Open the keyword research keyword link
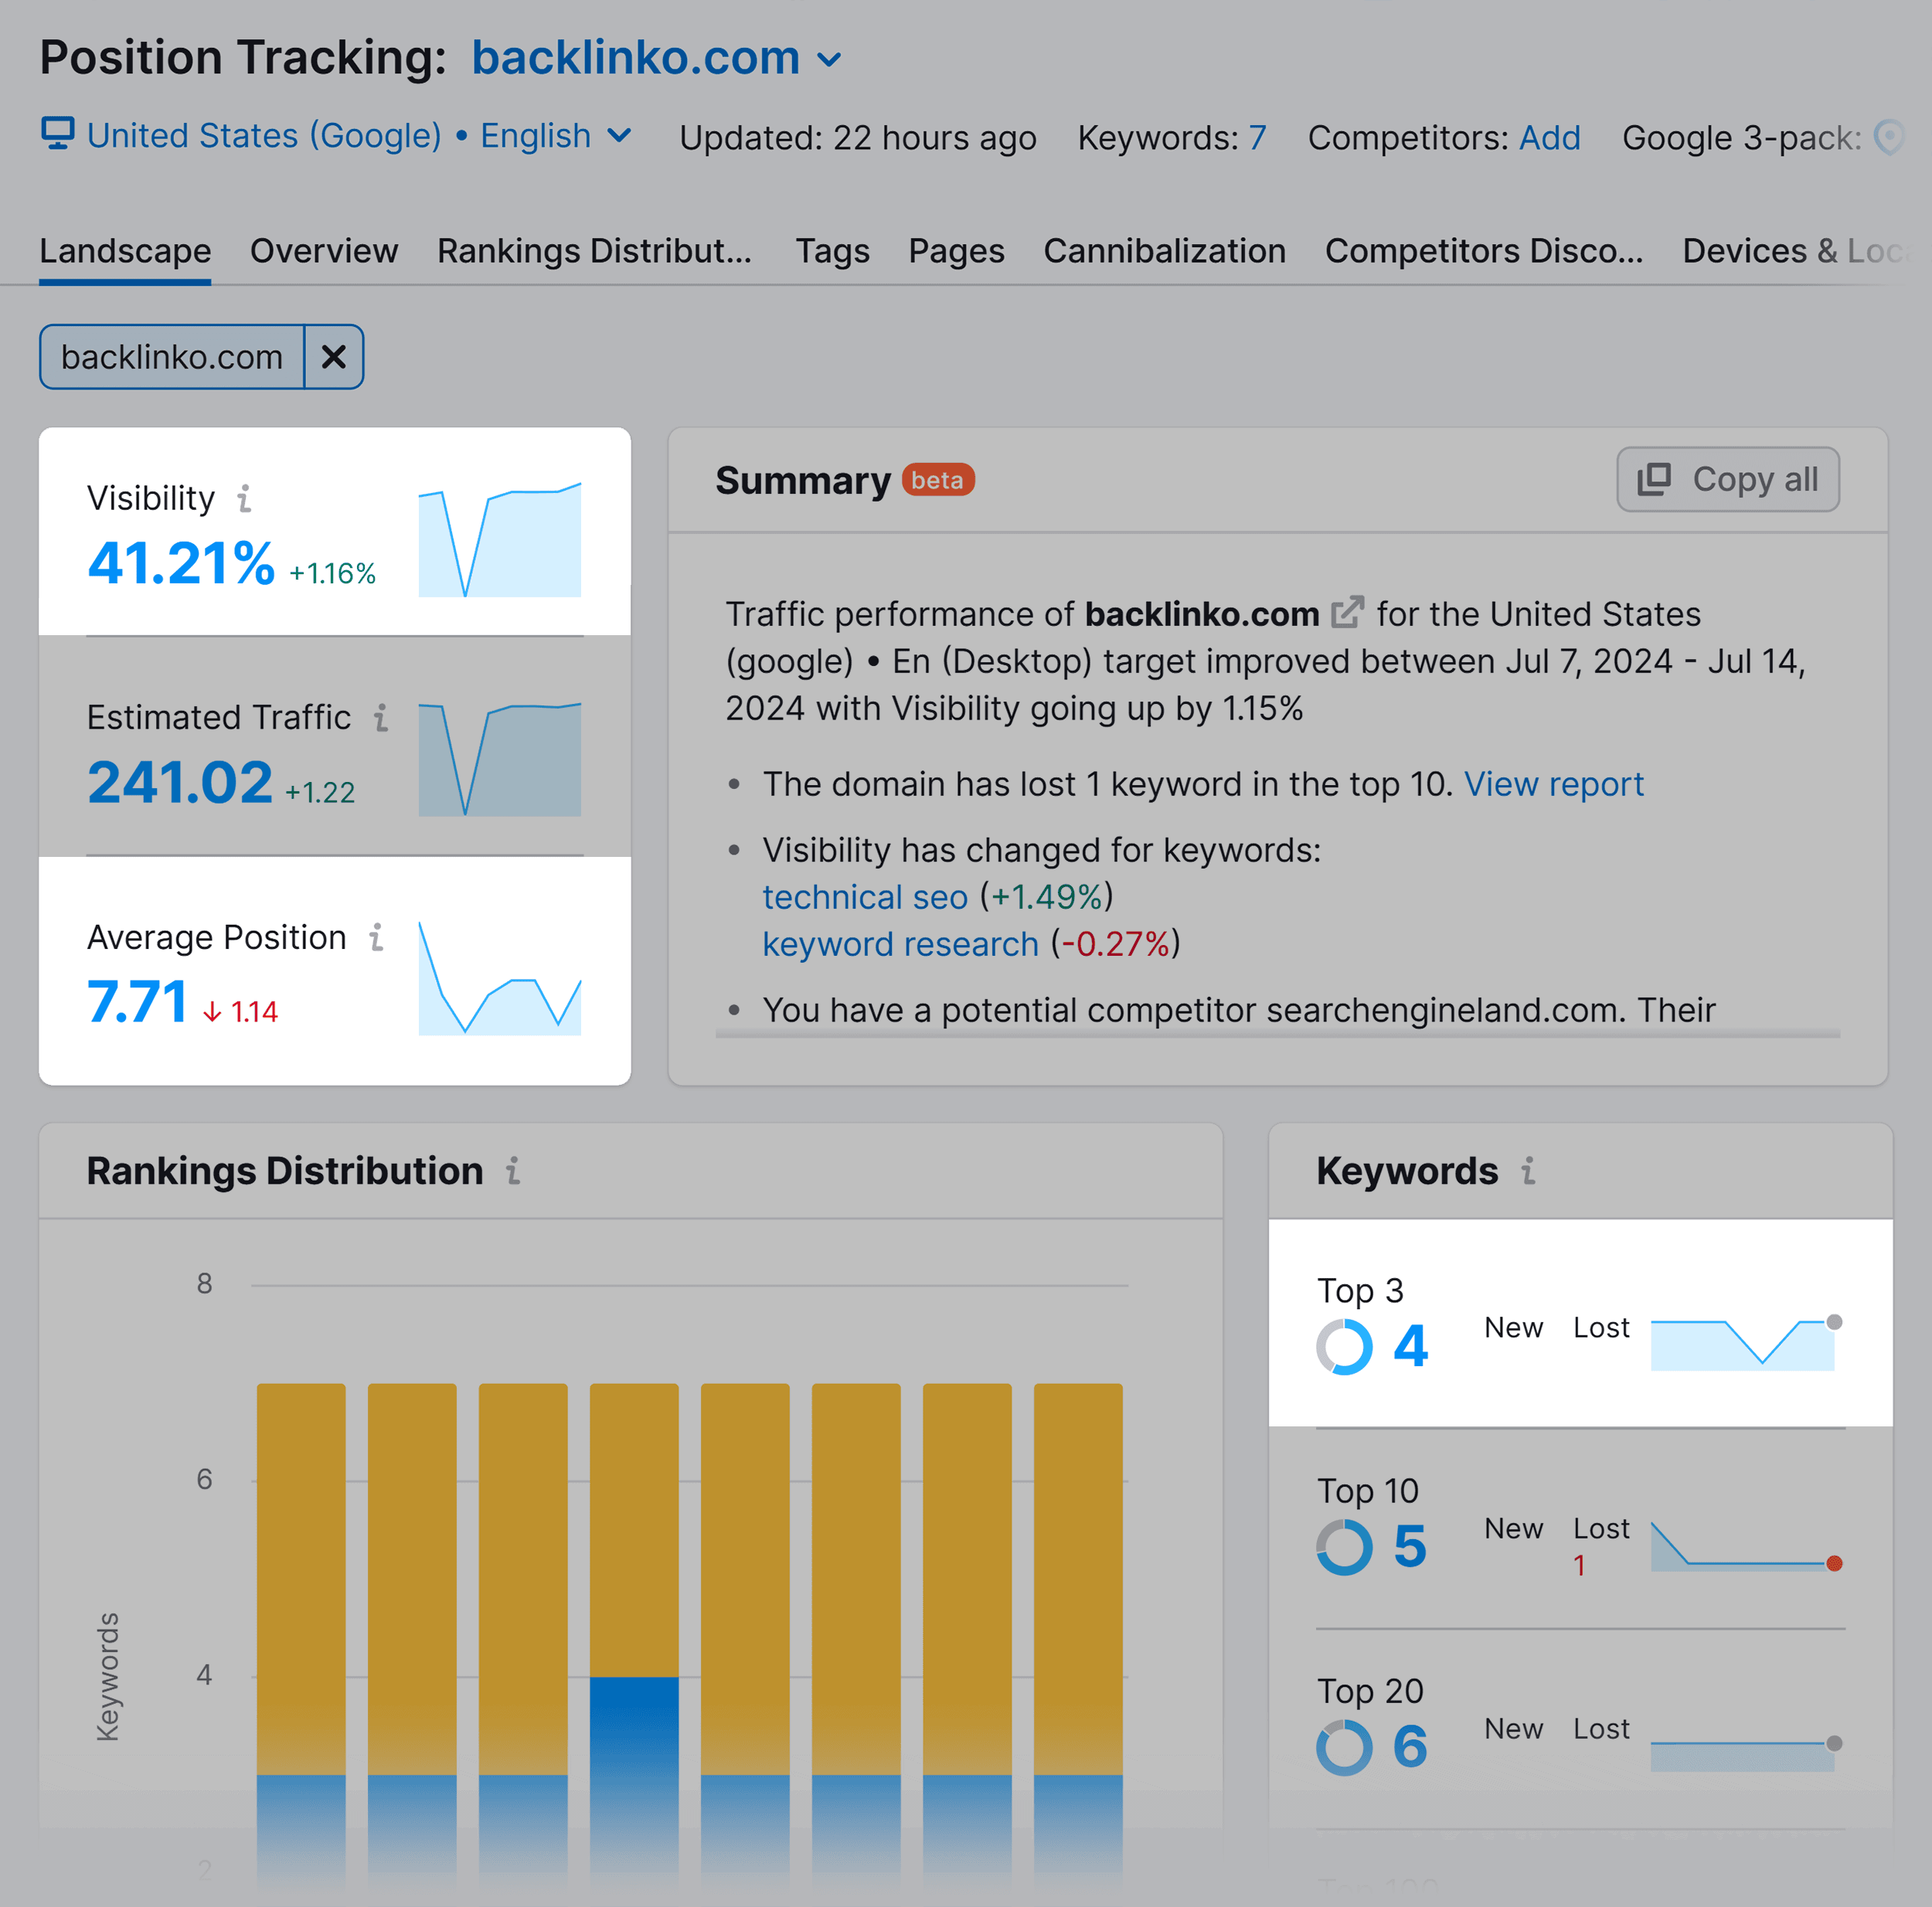This screenshot has width=1932, height=1907. click(x=900, y=944)
